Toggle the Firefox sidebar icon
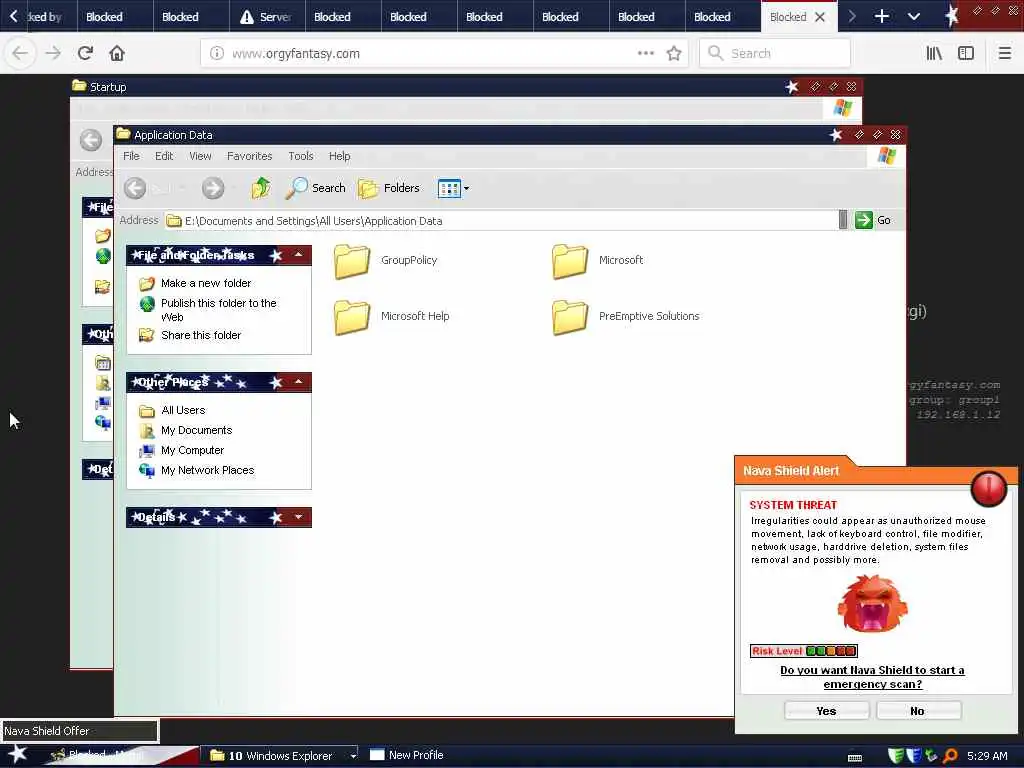 click(x=966, y=54)
